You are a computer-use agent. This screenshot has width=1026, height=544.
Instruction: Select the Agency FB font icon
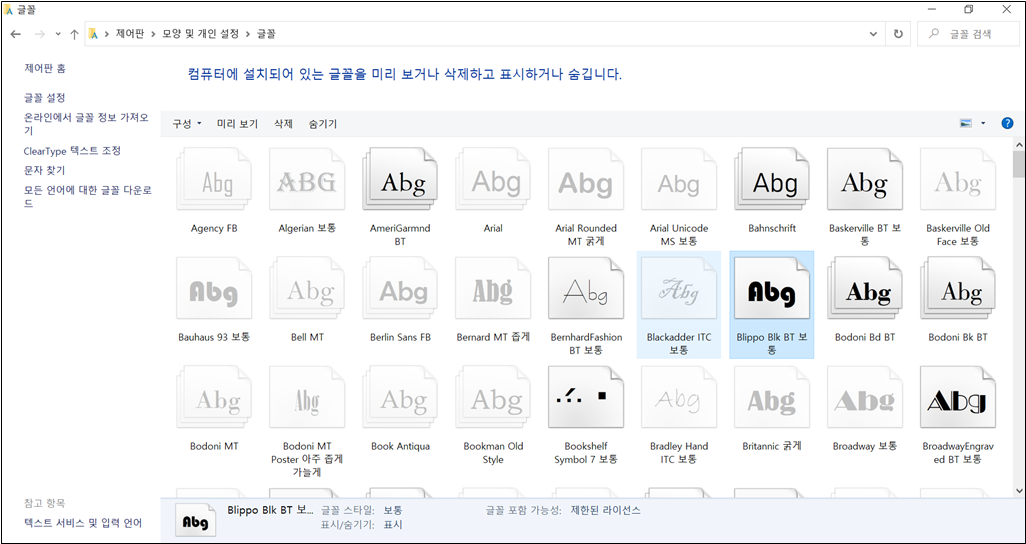[214, 181]
